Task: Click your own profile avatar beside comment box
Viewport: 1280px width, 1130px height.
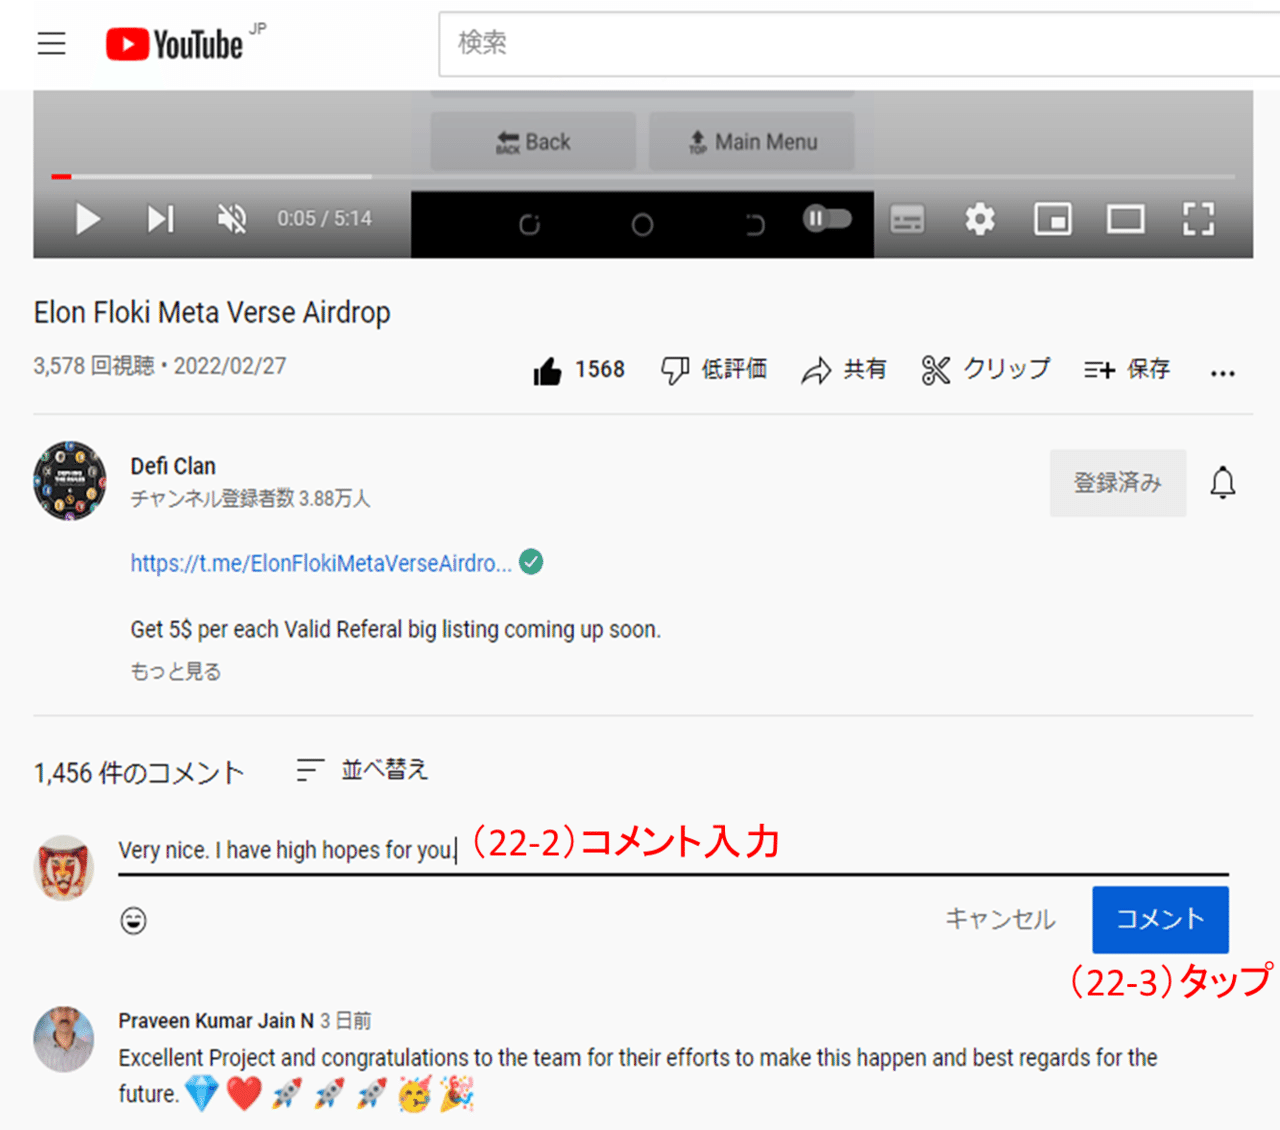Action: pyautogui.click(x=64, y=868)
